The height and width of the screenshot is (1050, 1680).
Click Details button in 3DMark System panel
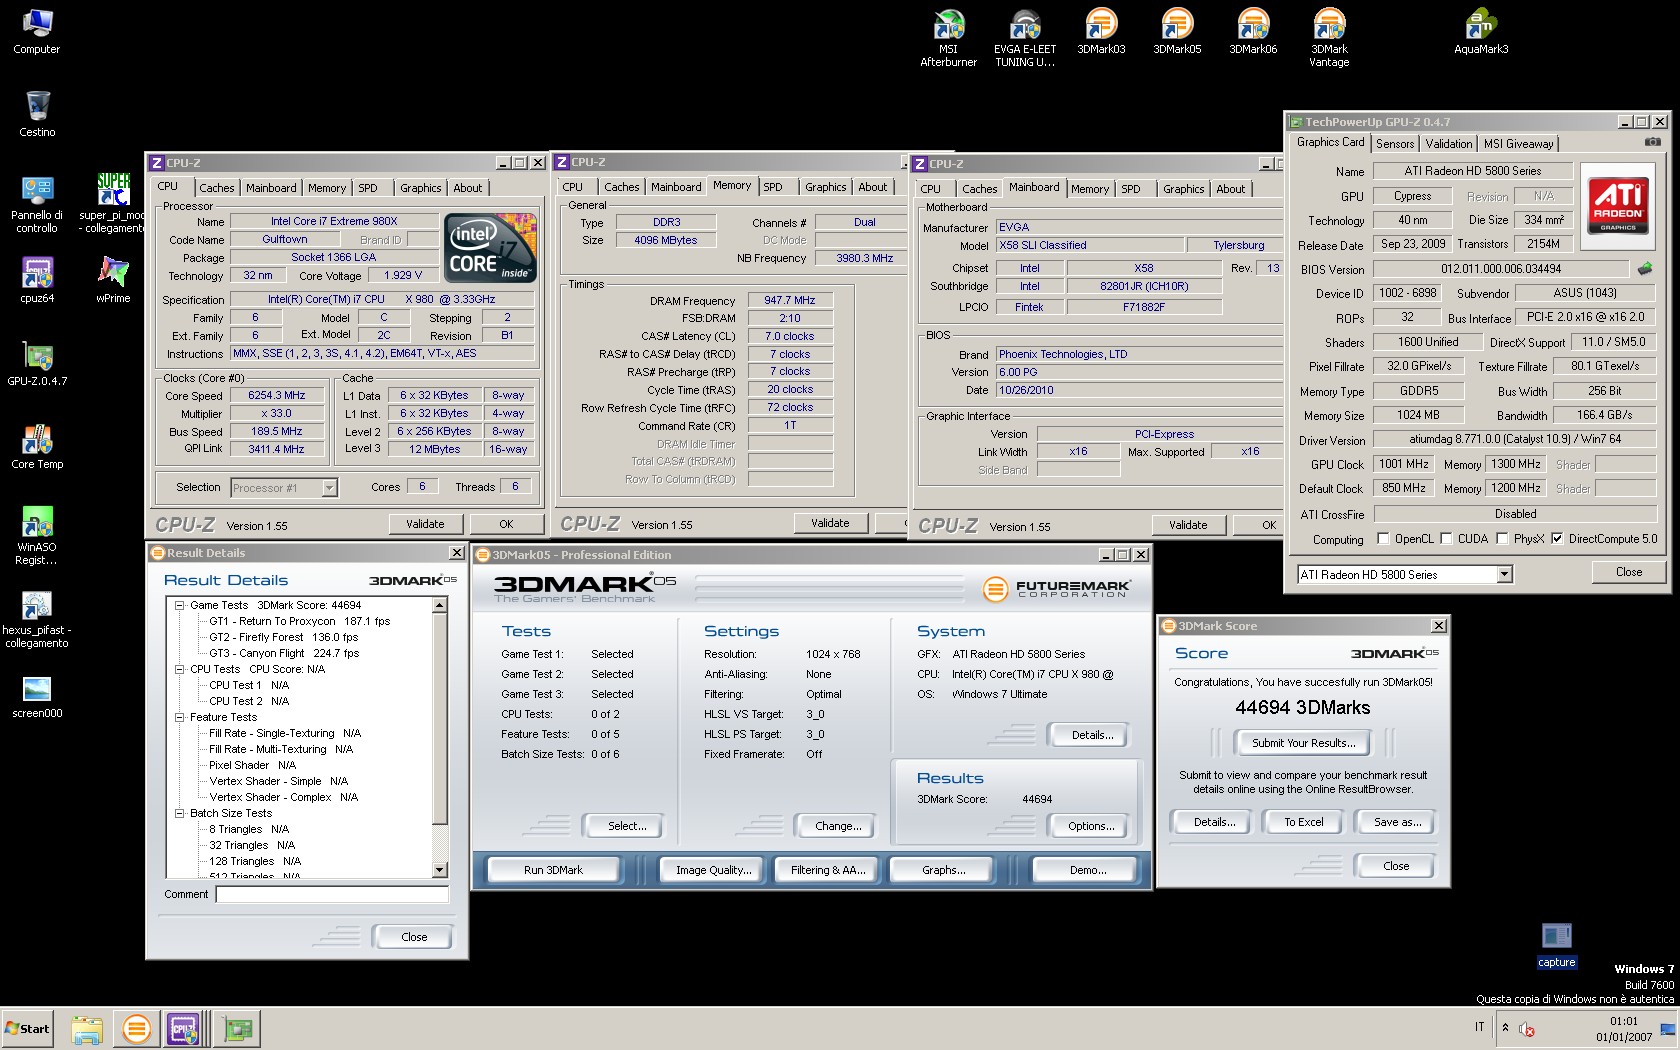[x=1092, y=735]
